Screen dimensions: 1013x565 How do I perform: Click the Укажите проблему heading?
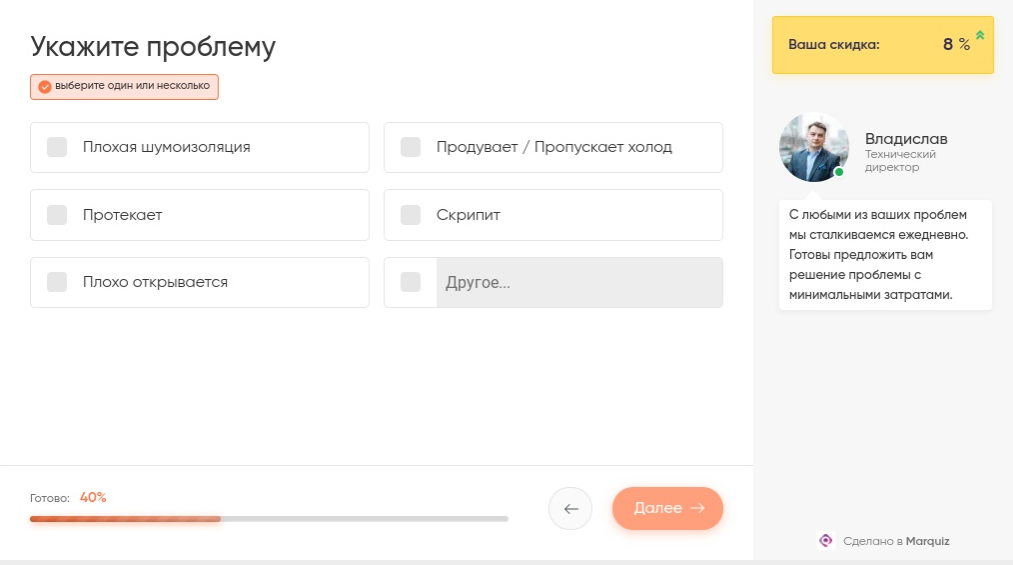(152, 47)
